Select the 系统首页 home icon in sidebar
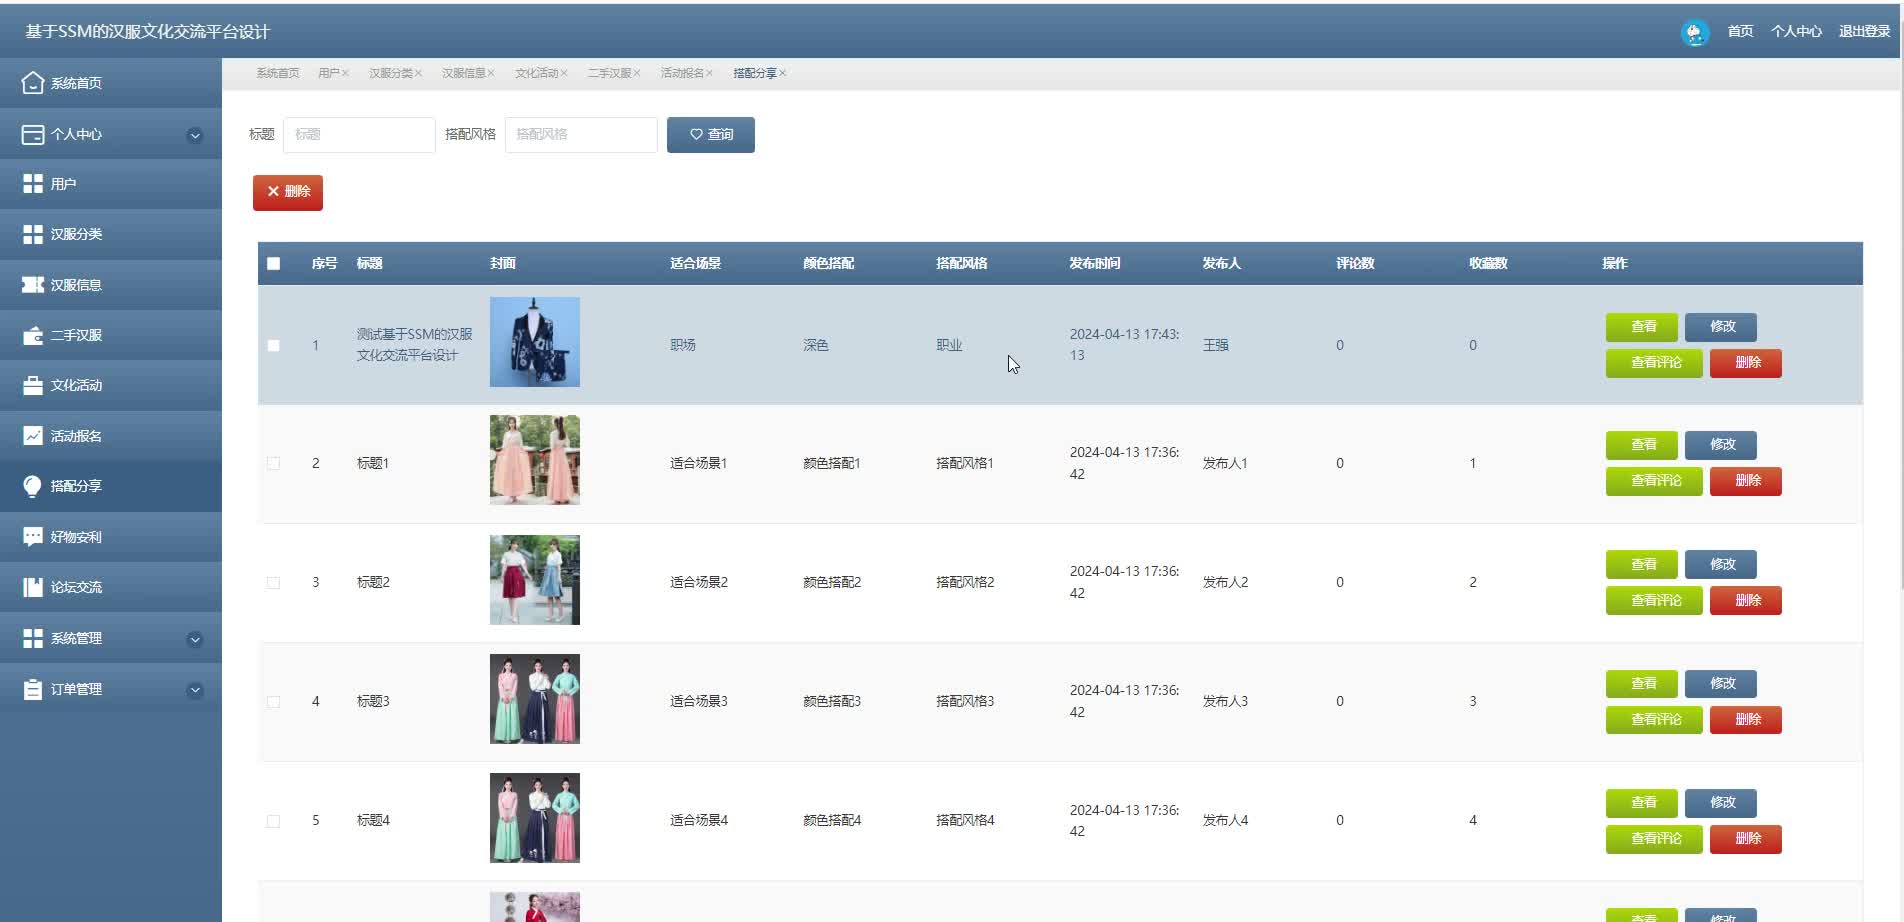1904x922 pixels. [x=33, y=83]
